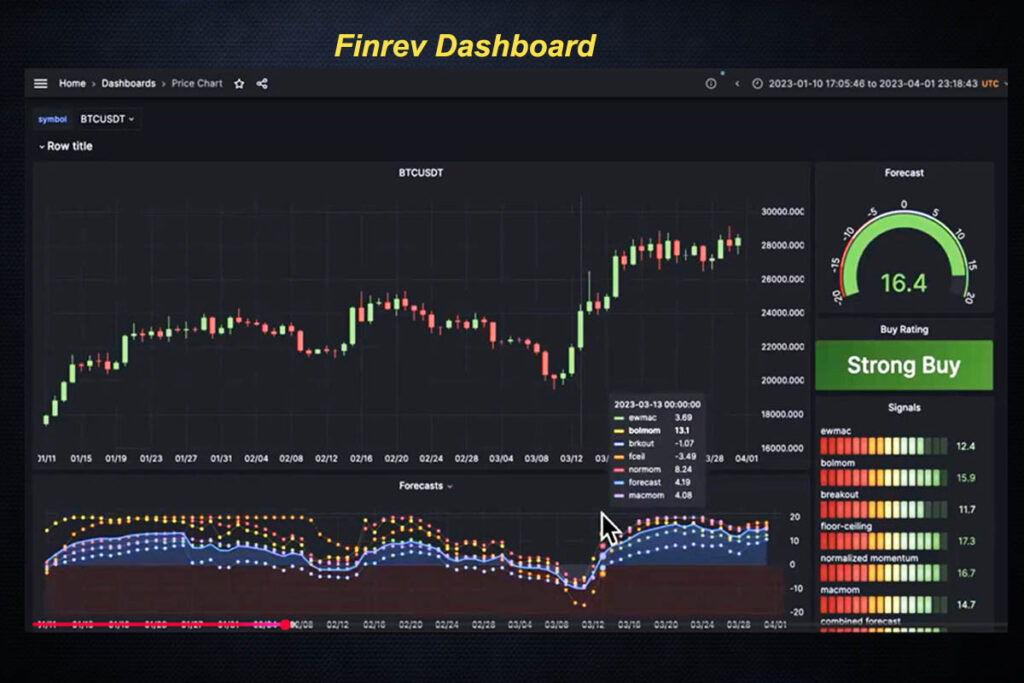The height and width of the screenshot is (683, 1024).
Task: Open the main navigation hamburger menu
Action: coord(38,83)
